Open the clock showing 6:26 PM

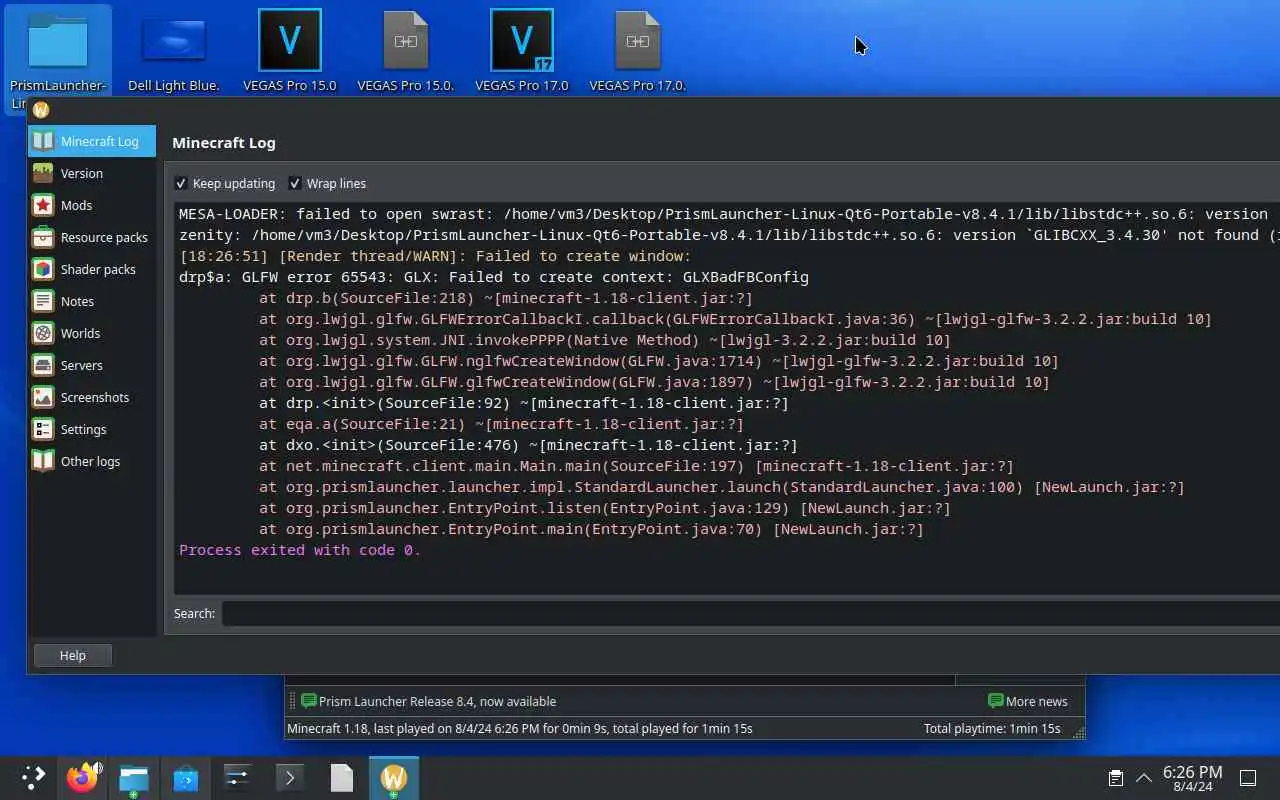tap(1192, 778)
